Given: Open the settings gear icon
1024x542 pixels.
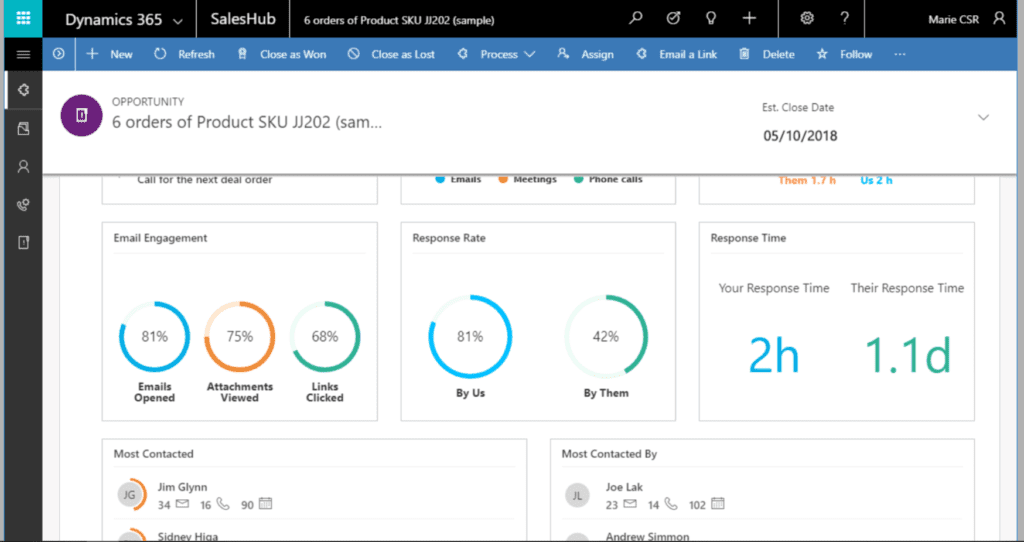Looking at the screenshot, I should tap(808, 19).
